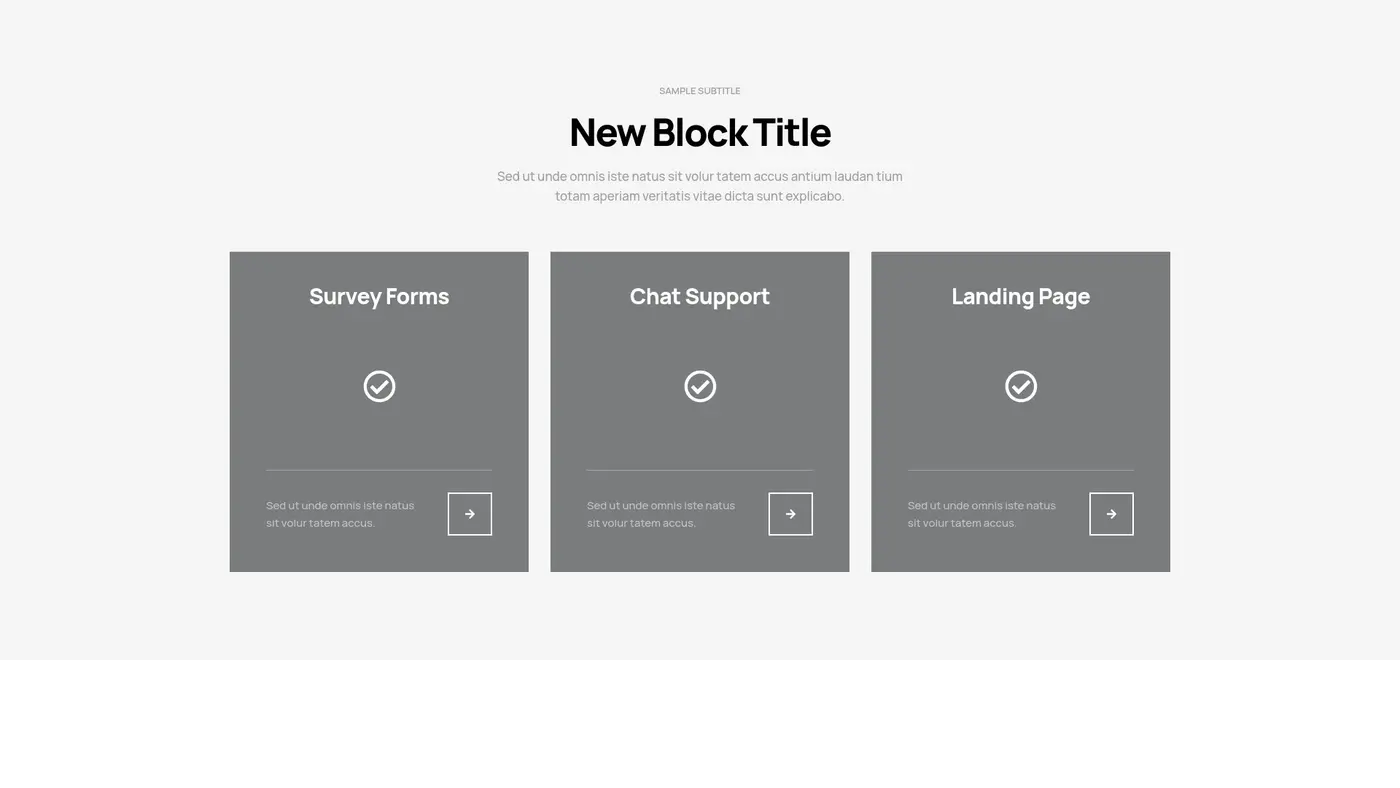Click the description text in Landing Page card
Viewport: 1400px width, 788px height.
click(x=982, y=514)
